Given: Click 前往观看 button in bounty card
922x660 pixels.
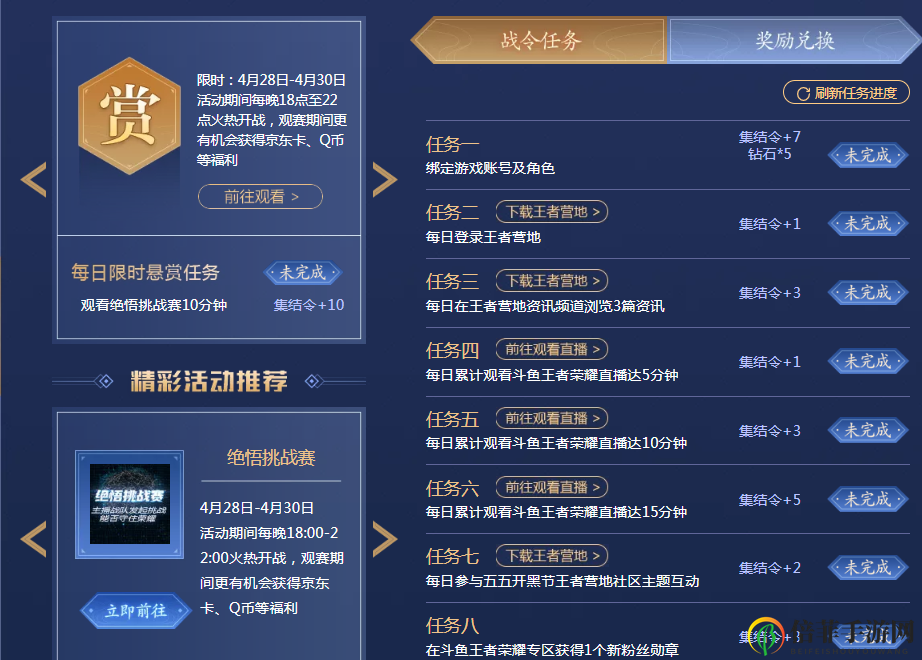Looking at the screenshot, I should 260,196.
